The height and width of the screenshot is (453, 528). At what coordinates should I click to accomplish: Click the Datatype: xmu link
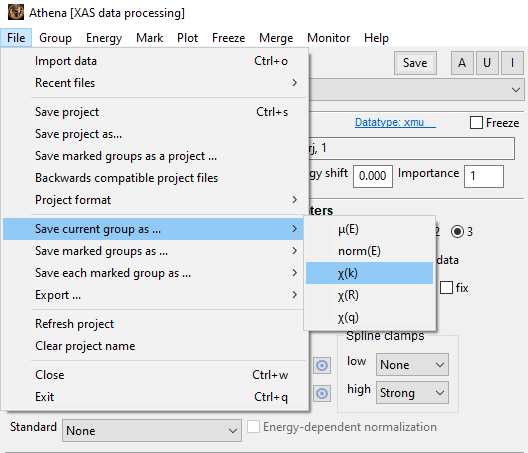tap(395, 123)
